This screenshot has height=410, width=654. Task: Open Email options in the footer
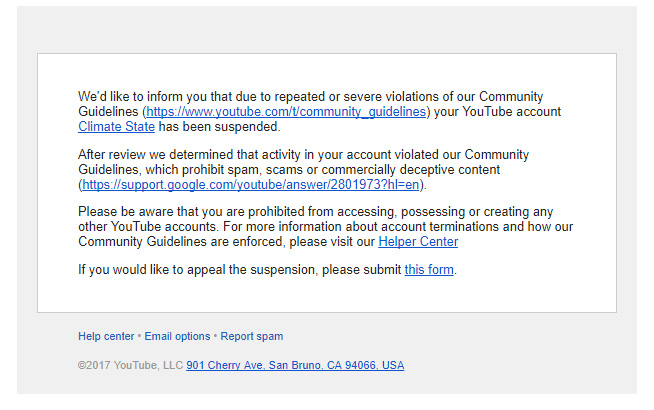tap(177, 337)
